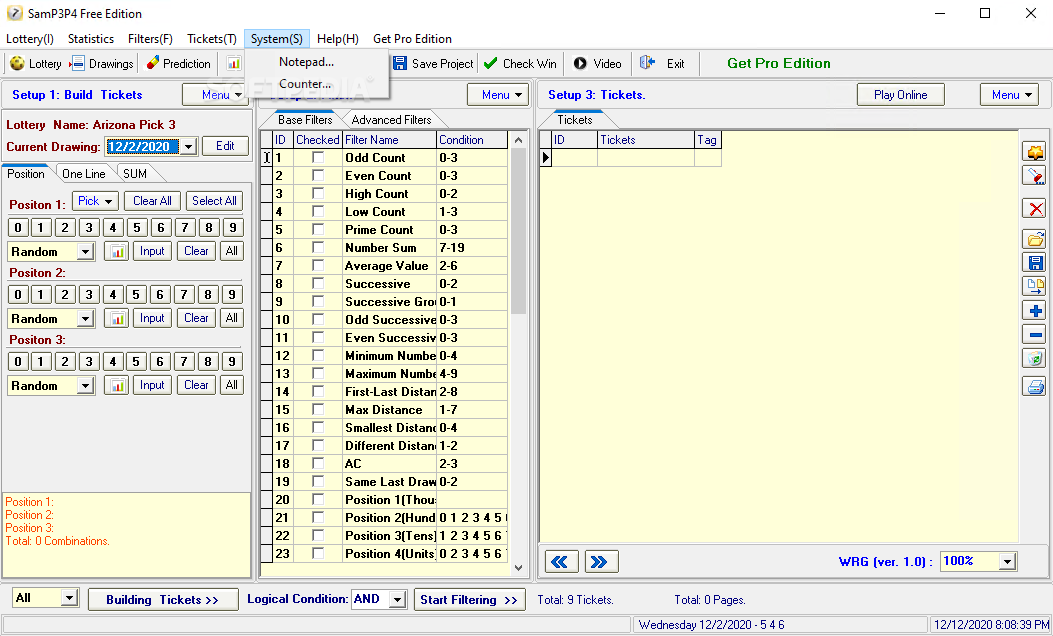Open the Setup 1 Menu dropdown
The image size is (1053, 636).
pos(215,95)
